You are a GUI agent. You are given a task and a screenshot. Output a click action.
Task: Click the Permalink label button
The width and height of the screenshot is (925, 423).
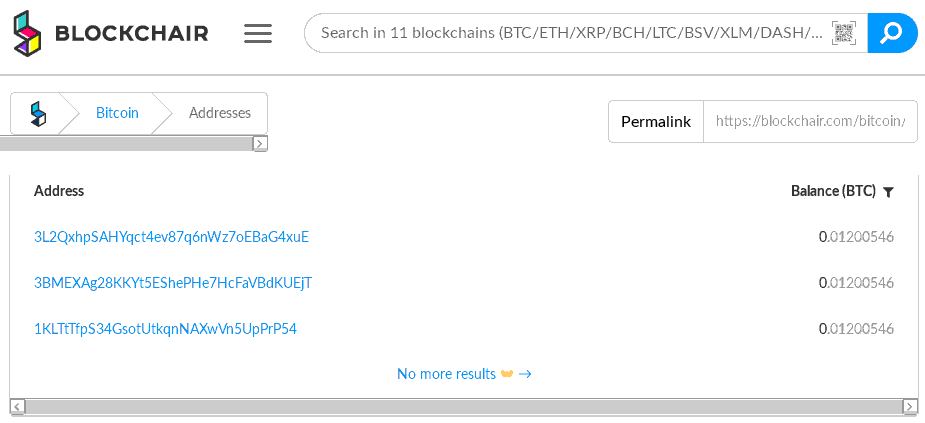pos(656,122)
